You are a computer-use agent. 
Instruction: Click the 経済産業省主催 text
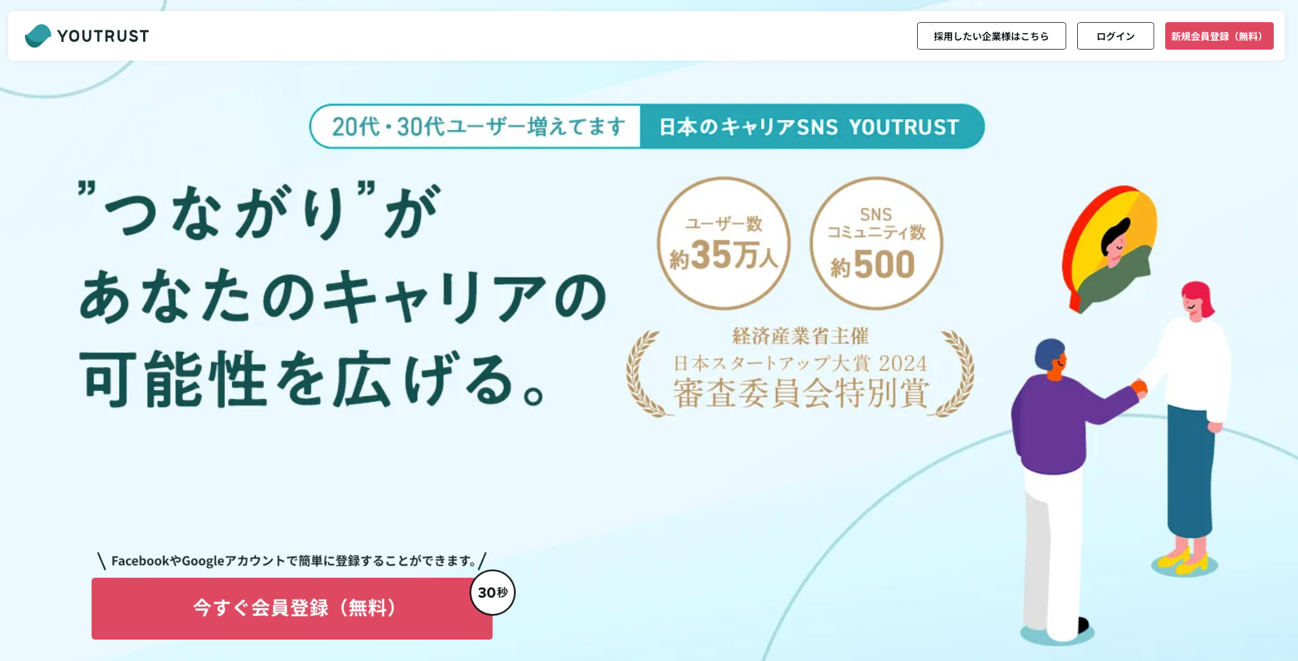[800, 336]
